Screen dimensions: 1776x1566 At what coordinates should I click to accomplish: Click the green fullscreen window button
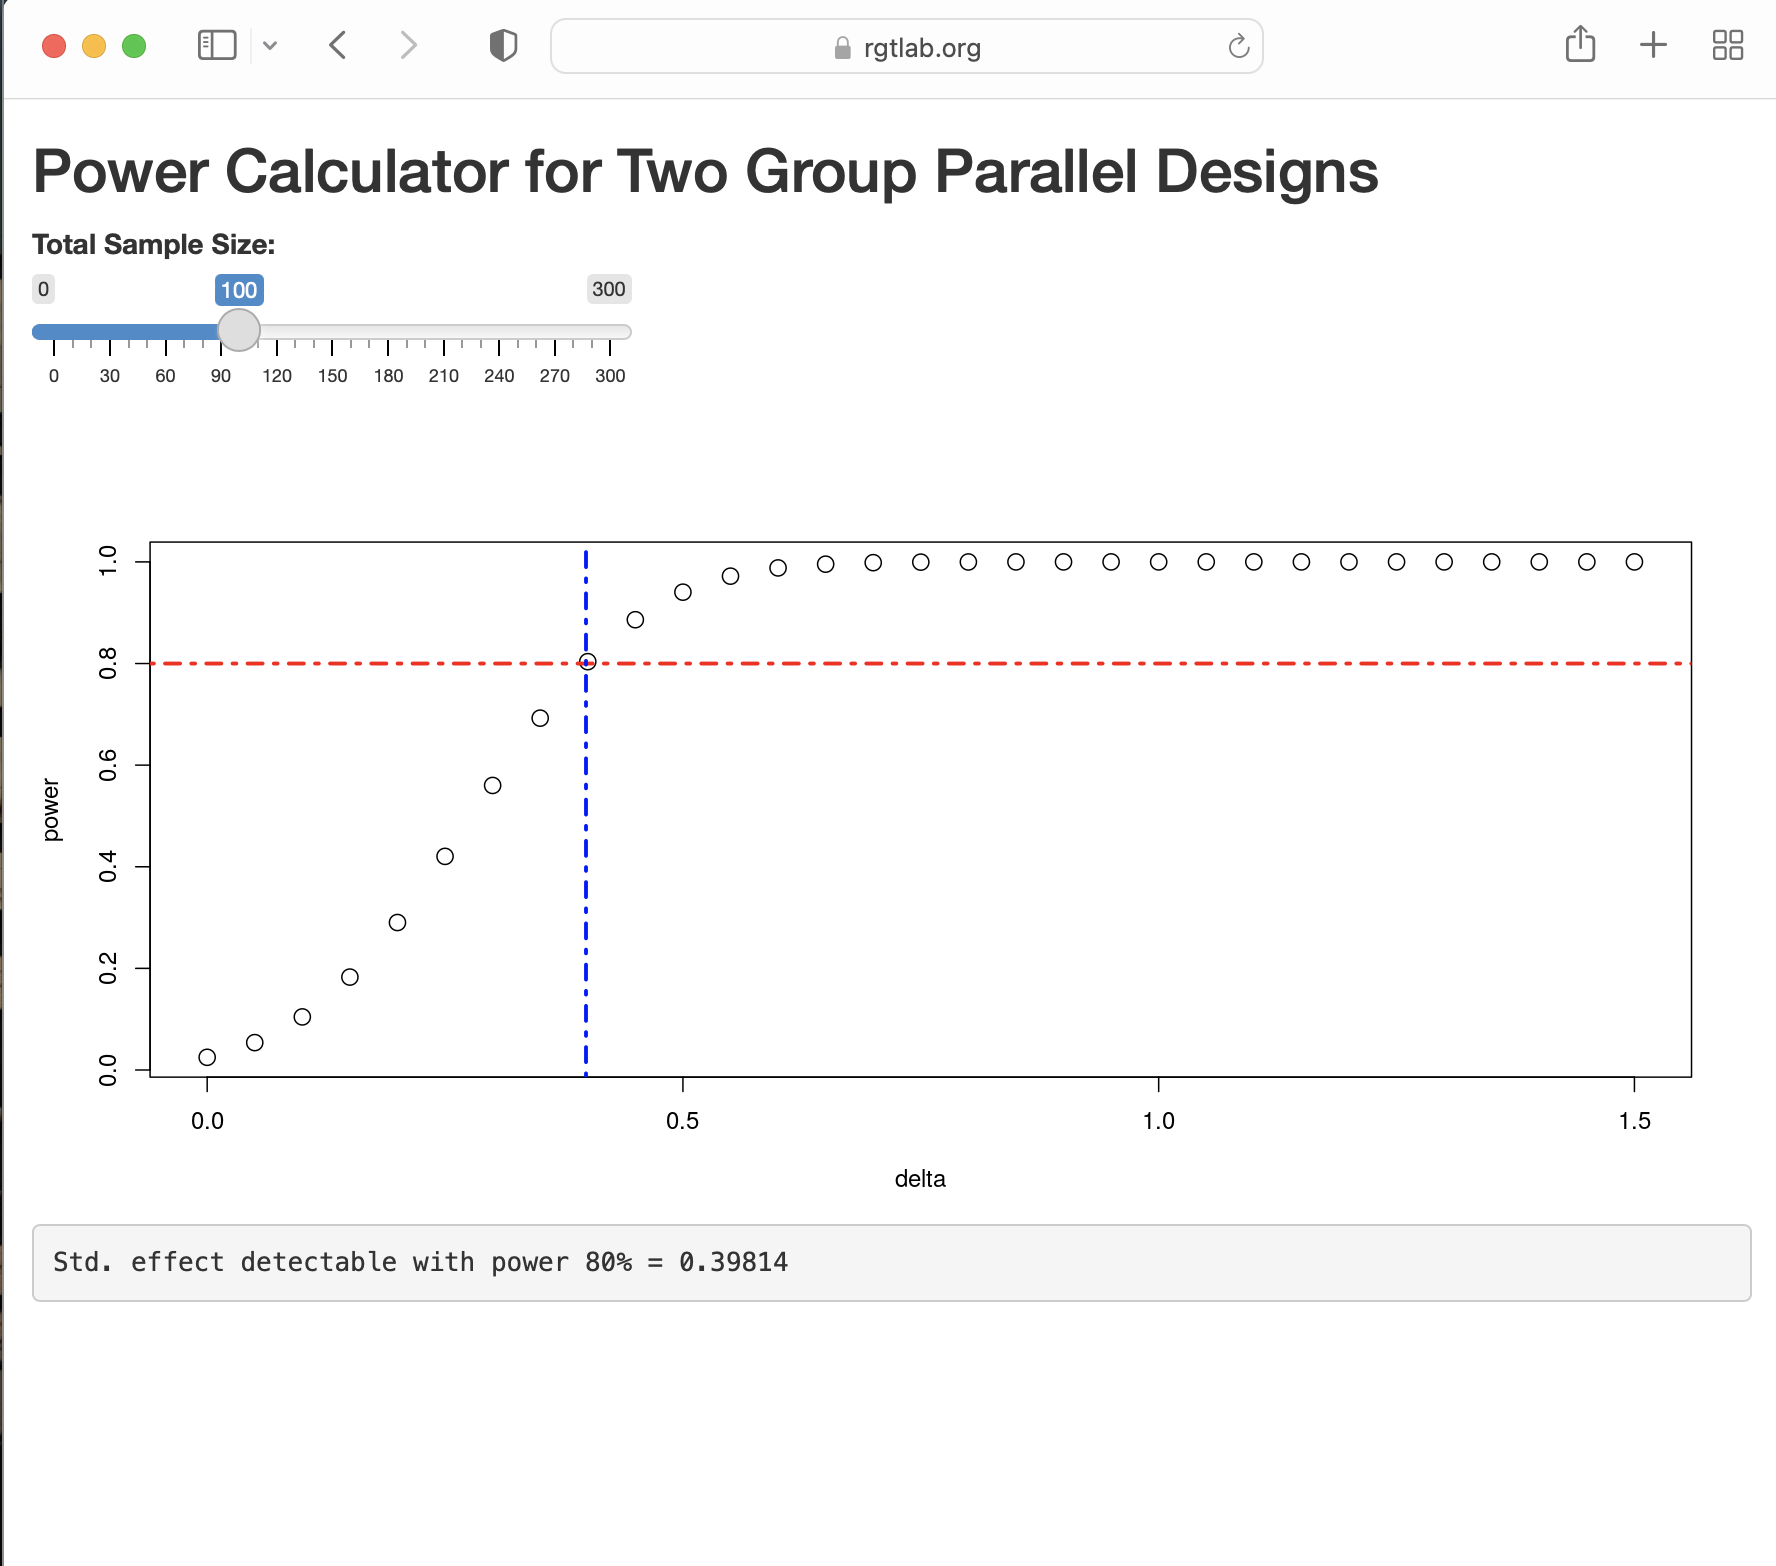pos(134,46)
